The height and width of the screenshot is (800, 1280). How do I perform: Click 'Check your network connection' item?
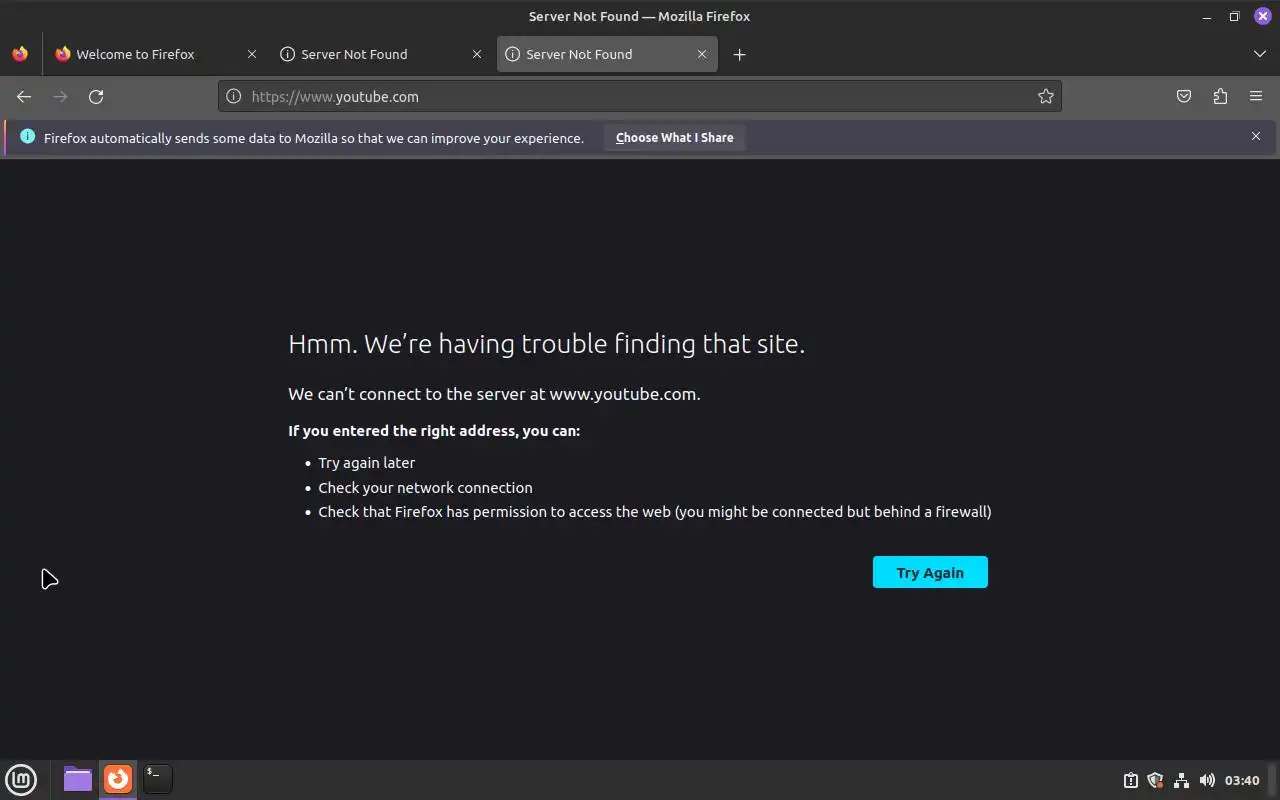(x=425, y=488)
